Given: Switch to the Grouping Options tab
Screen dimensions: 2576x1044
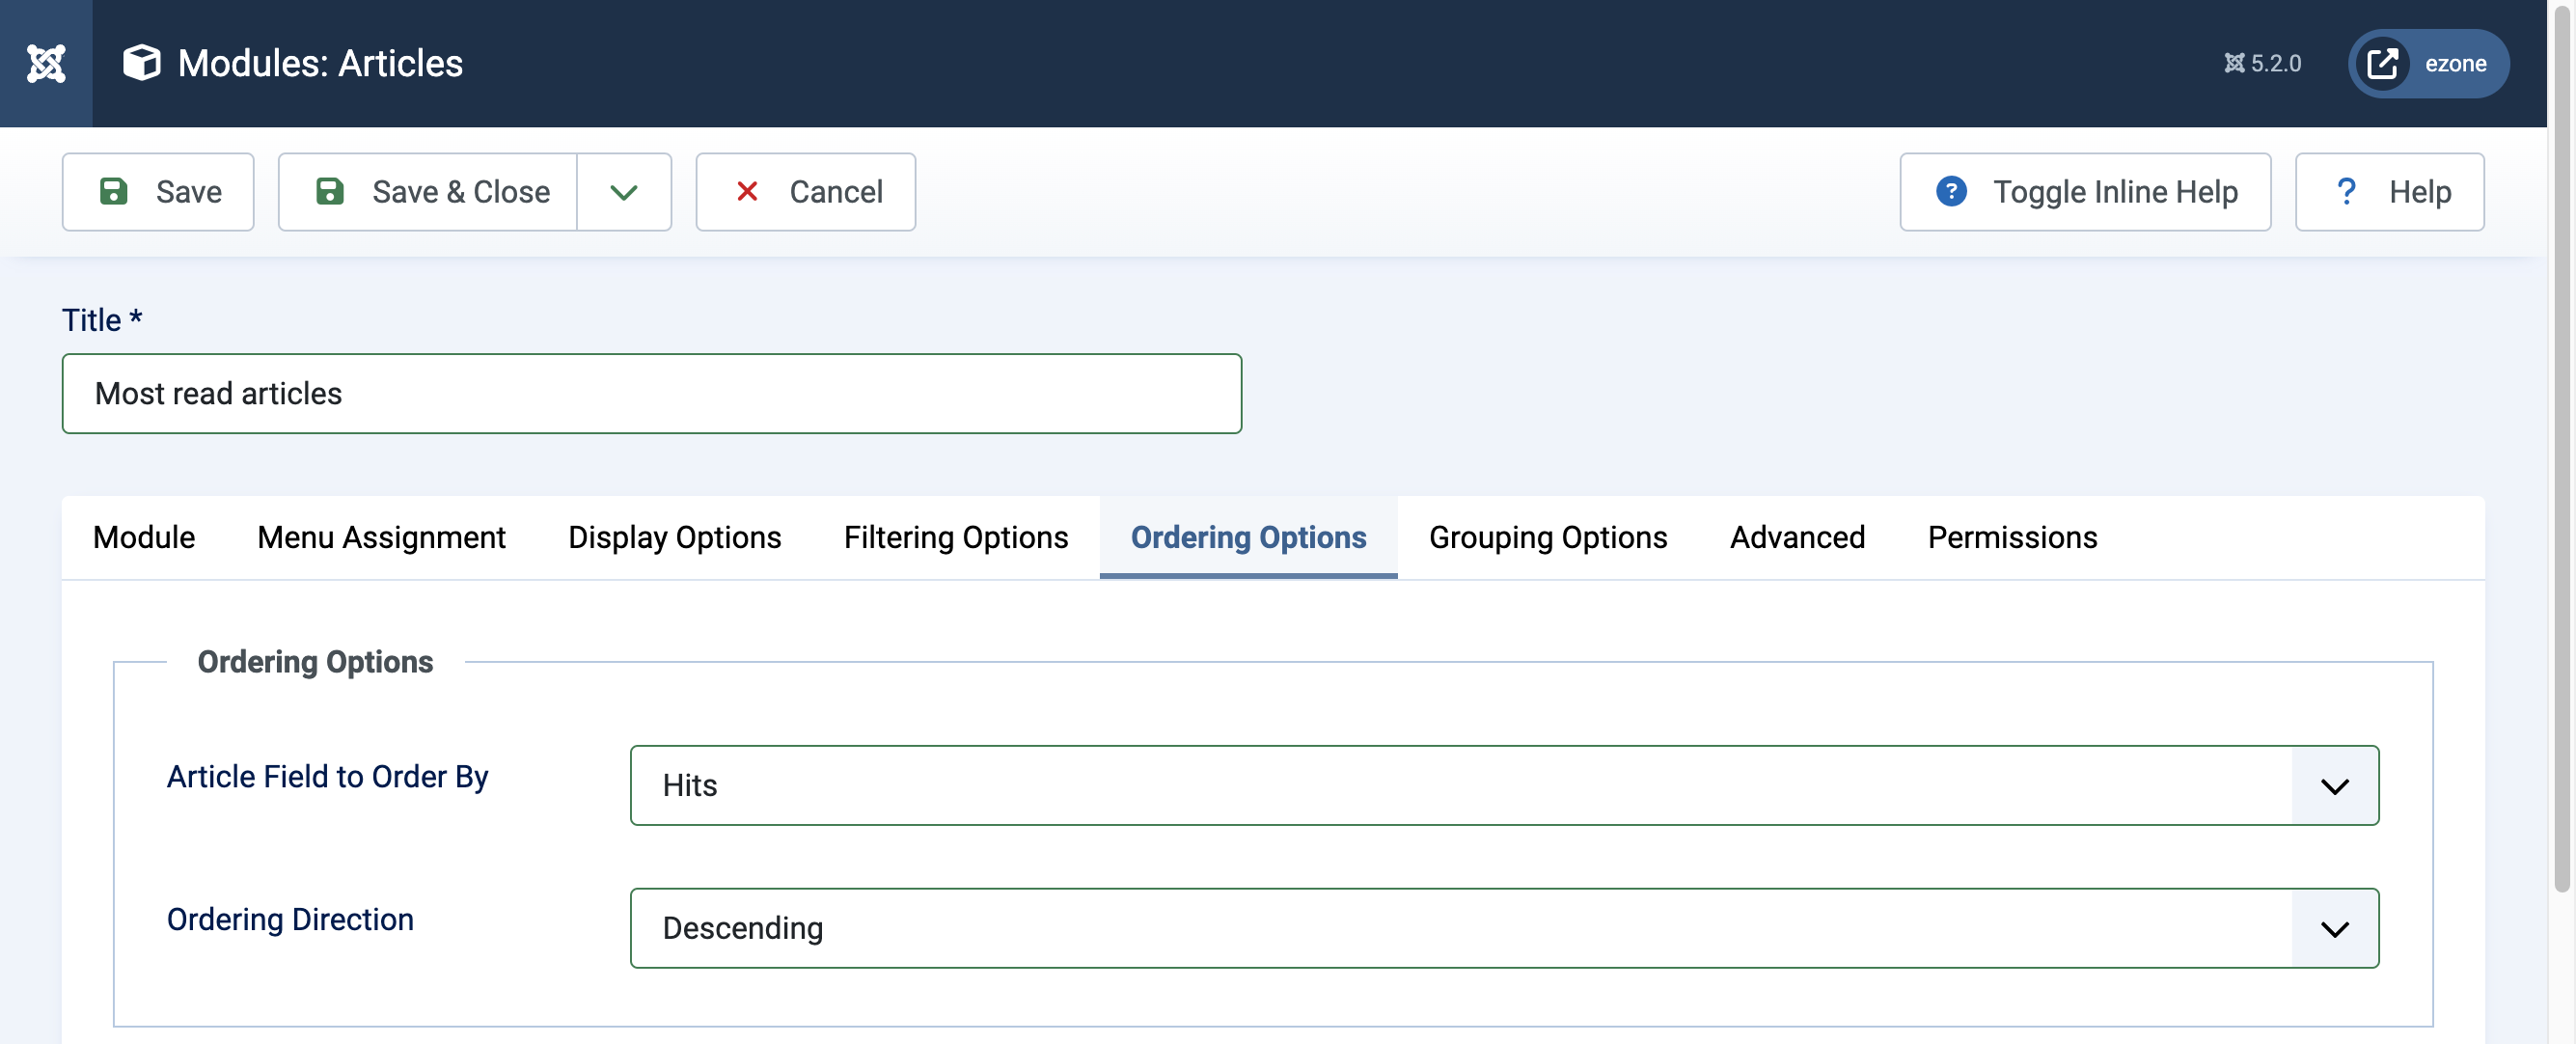Looking at the screenshot, I should [x=1548, y=537].
